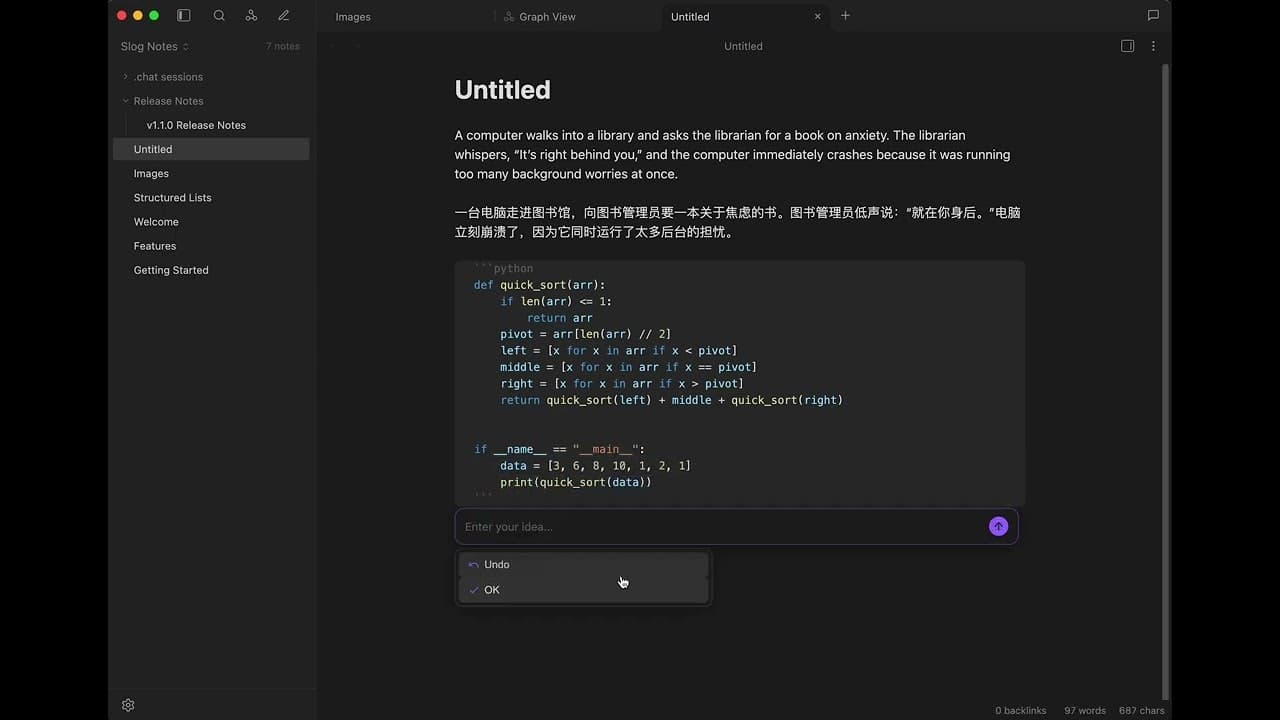This screenshot has width=1280, height=720.
Task: Choose Undo from the context menu
Action: pyautogui.click(x=496, y=564)
